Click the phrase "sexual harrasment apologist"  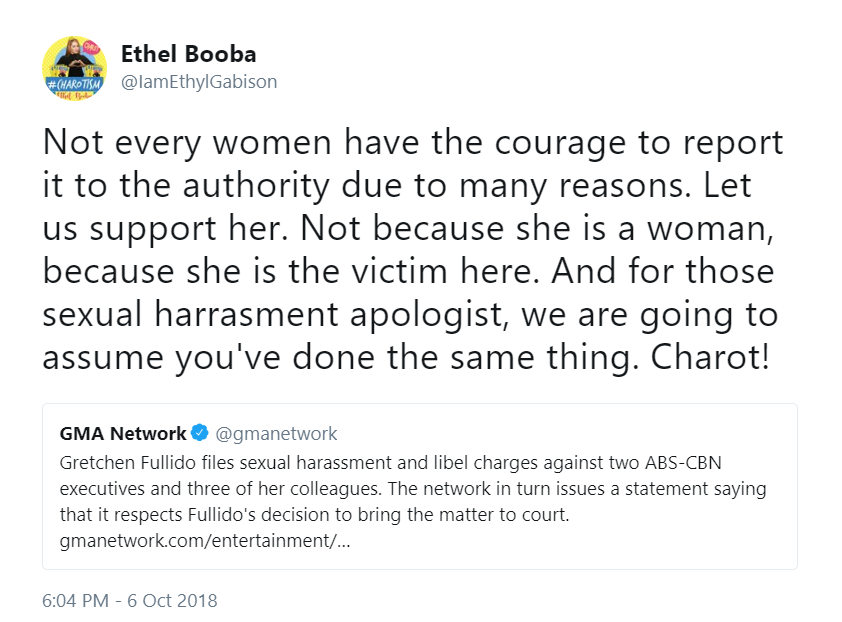tap(275, 314)
